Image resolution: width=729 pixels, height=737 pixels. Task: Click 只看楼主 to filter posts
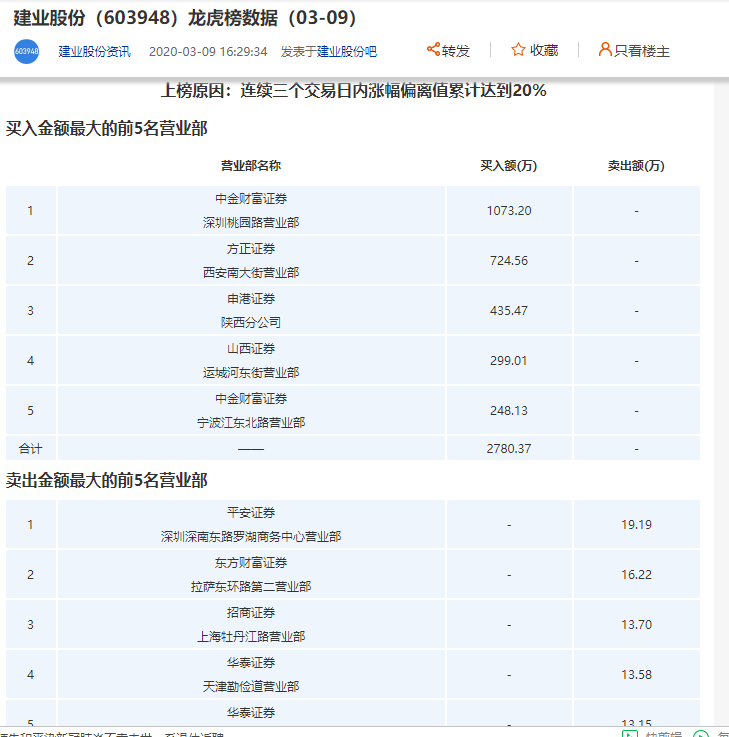pos(642,51)
